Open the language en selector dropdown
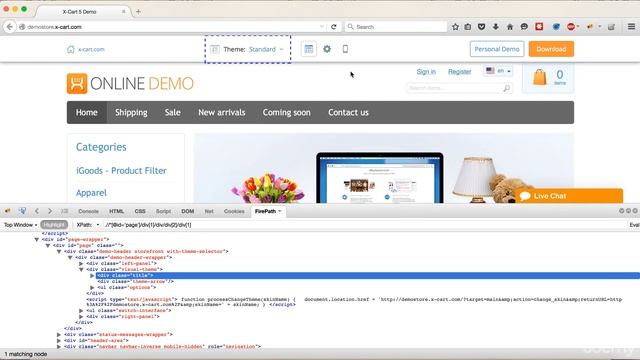The image size is (640, 360). coord(498,71)
